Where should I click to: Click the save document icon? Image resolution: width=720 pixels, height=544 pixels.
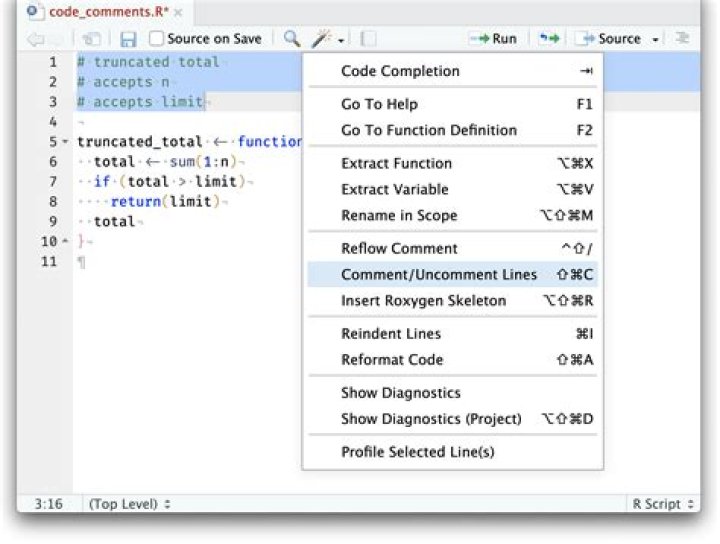tap(128, 39)
